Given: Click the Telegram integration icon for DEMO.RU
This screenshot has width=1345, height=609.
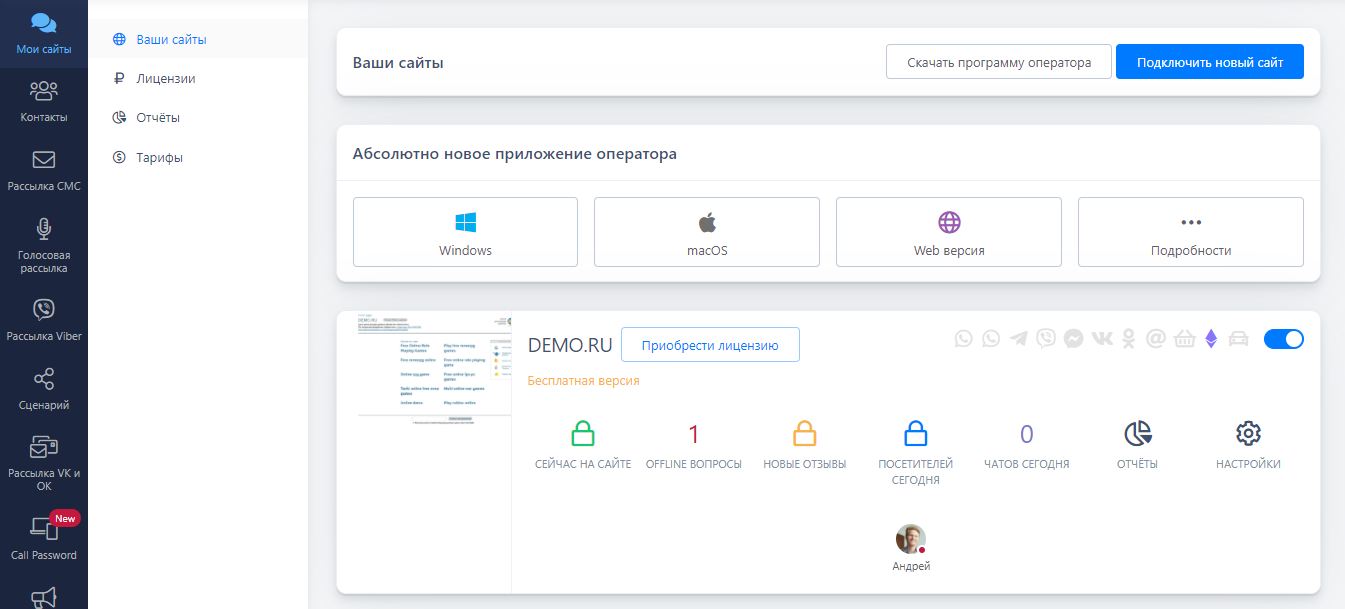Looking at the screenshot, I should coord(1019,339).
